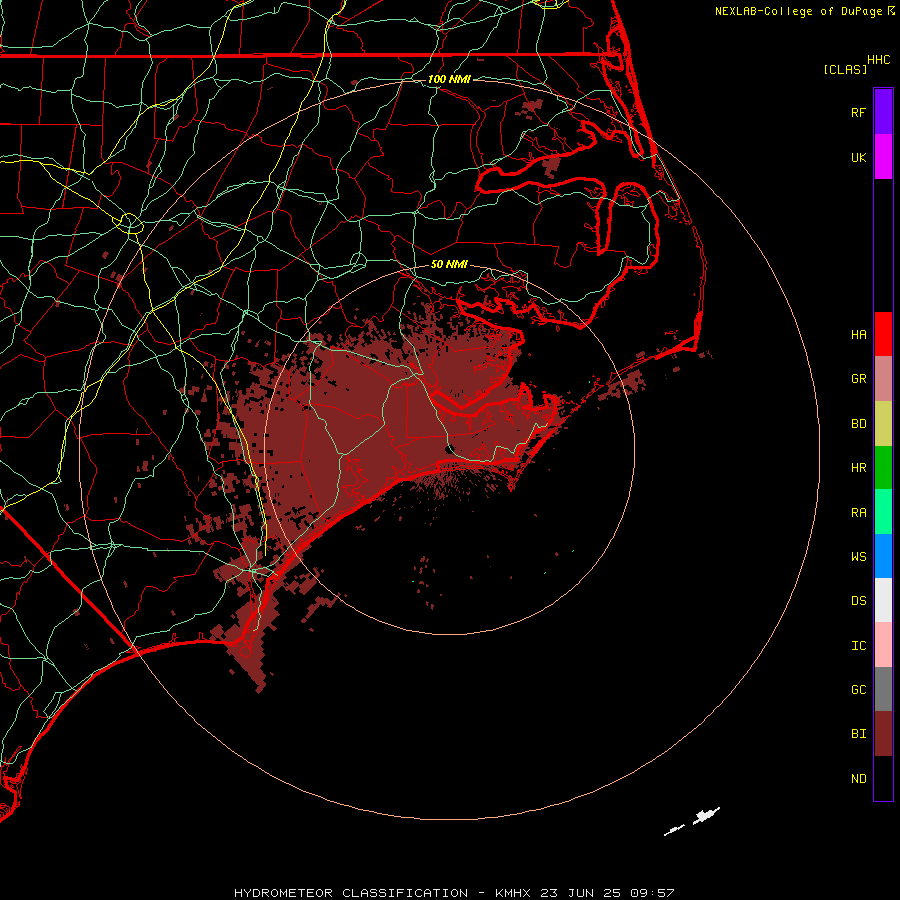
Task: Click the IC legend label
Action: coord(858,646)
